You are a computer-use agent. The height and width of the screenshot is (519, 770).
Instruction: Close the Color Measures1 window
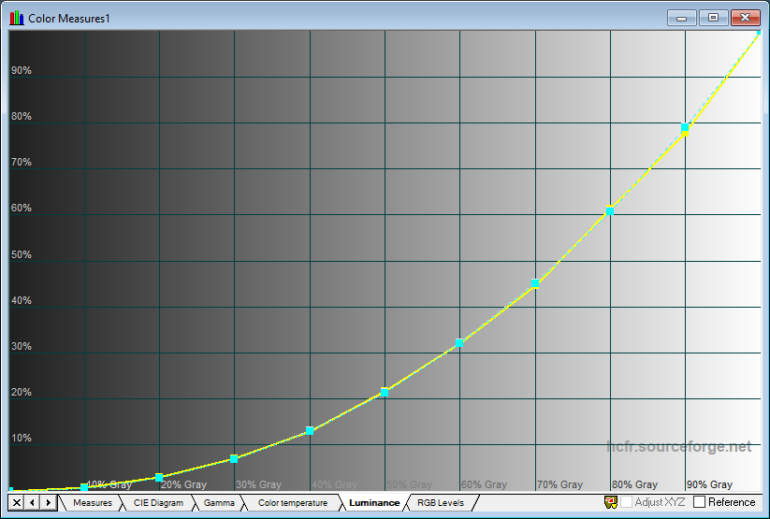745,18
